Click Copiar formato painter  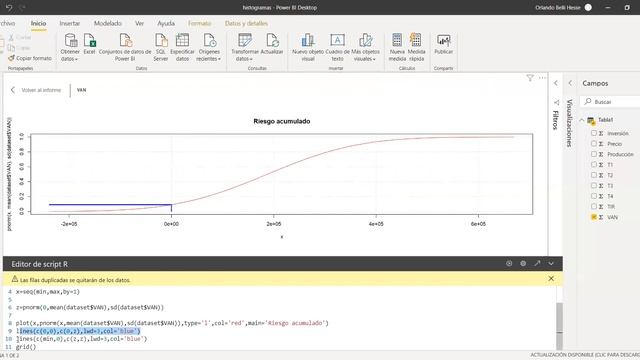(x=30, y=58)
